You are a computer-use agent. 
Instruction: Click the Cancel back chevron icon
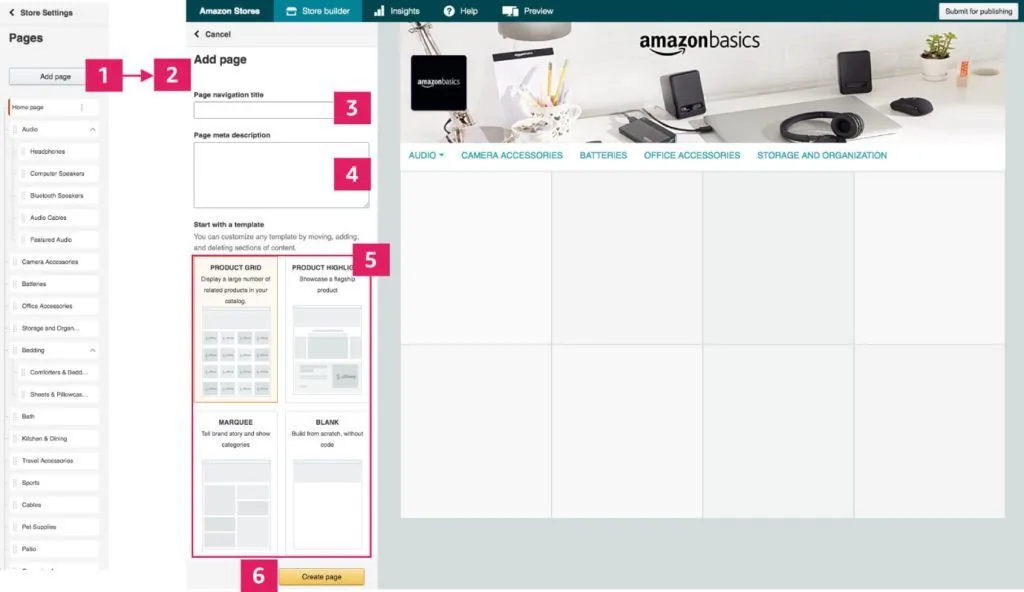click(197, 34)
